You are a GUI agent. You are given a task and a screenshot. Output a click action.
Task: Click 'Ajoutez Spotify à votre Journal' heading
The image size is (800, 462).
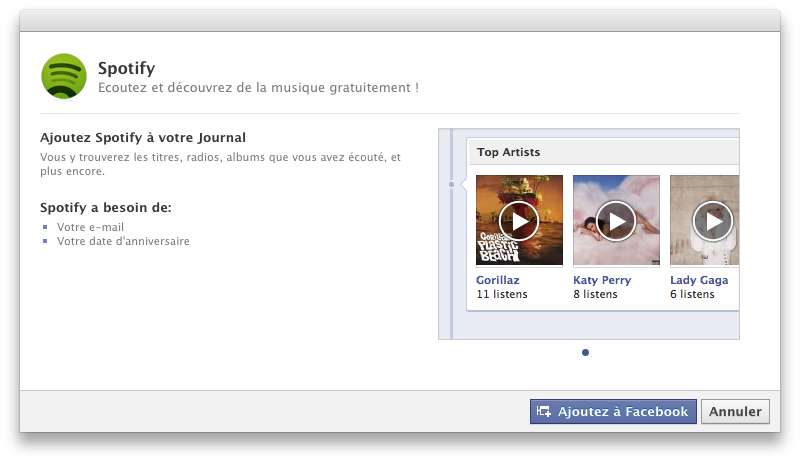(143, 138)
